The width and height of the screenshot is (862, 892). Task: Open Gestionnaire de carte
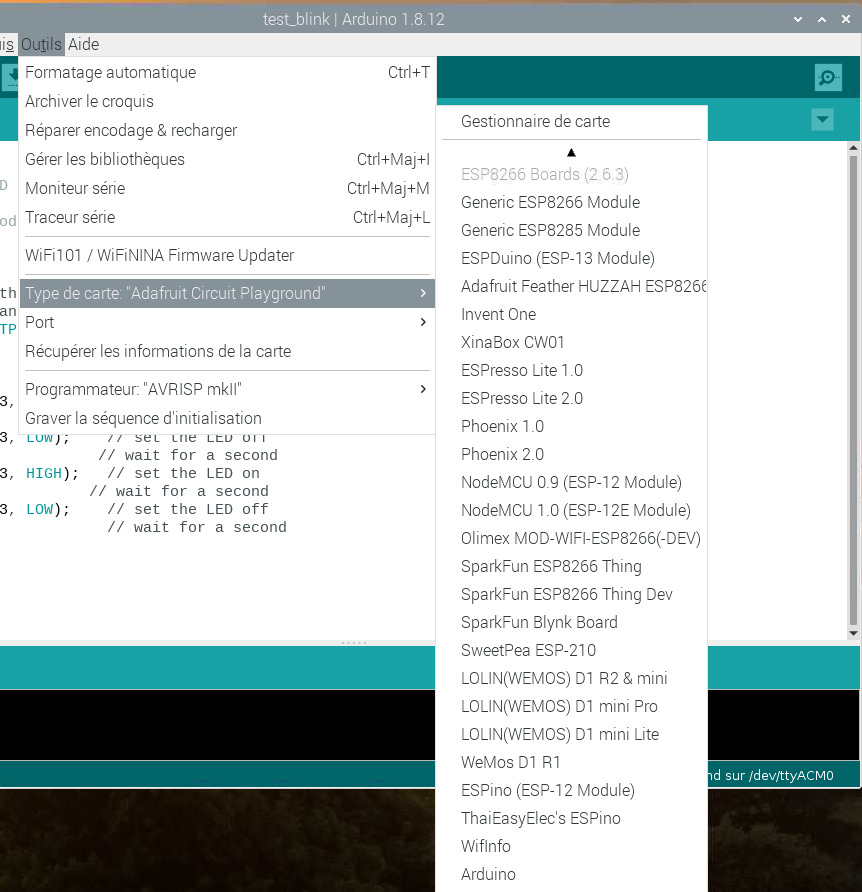click(x=571, y=121)
